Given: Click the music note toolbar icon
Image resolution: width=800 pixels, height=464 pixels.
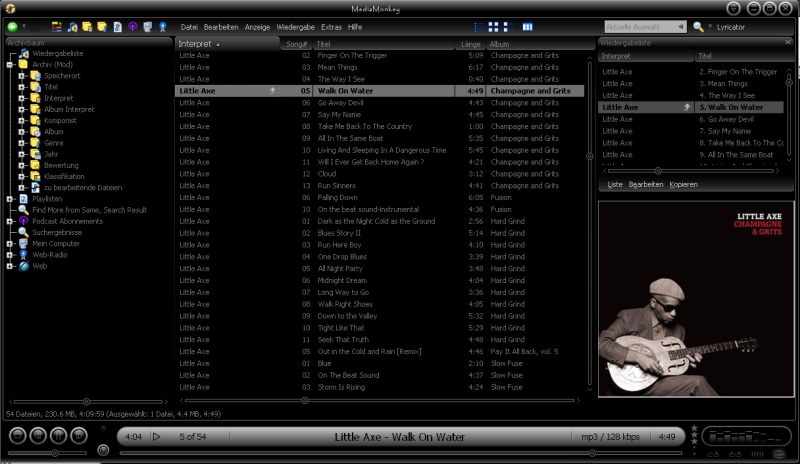Looking at the screenshot, I should (x=72, y=27).
